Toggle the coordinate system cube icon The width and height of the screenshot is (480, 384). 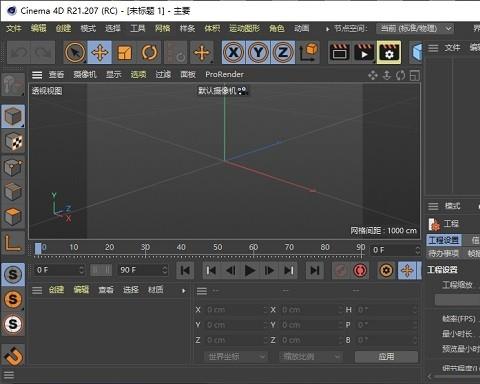(308, 52)
